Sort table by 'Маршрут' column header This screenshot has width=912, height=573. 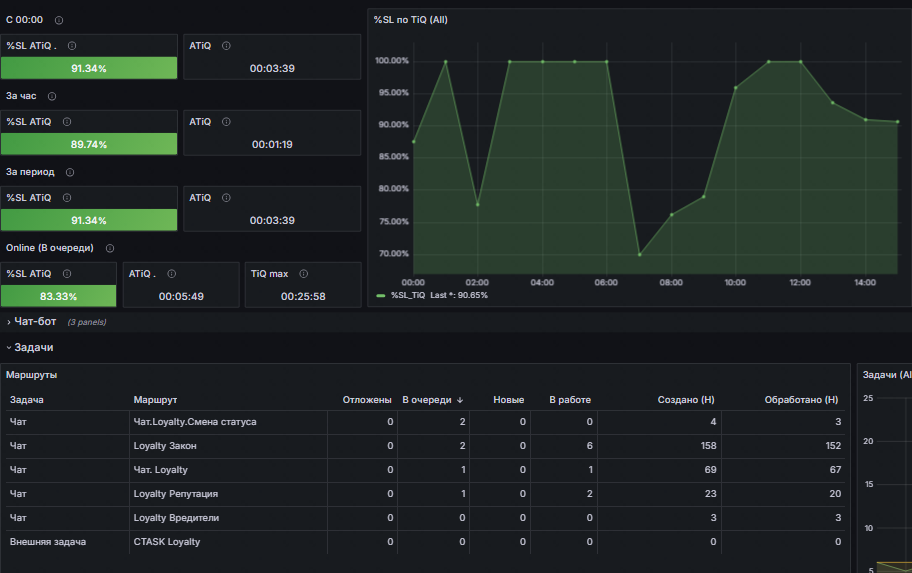[155, 400]
